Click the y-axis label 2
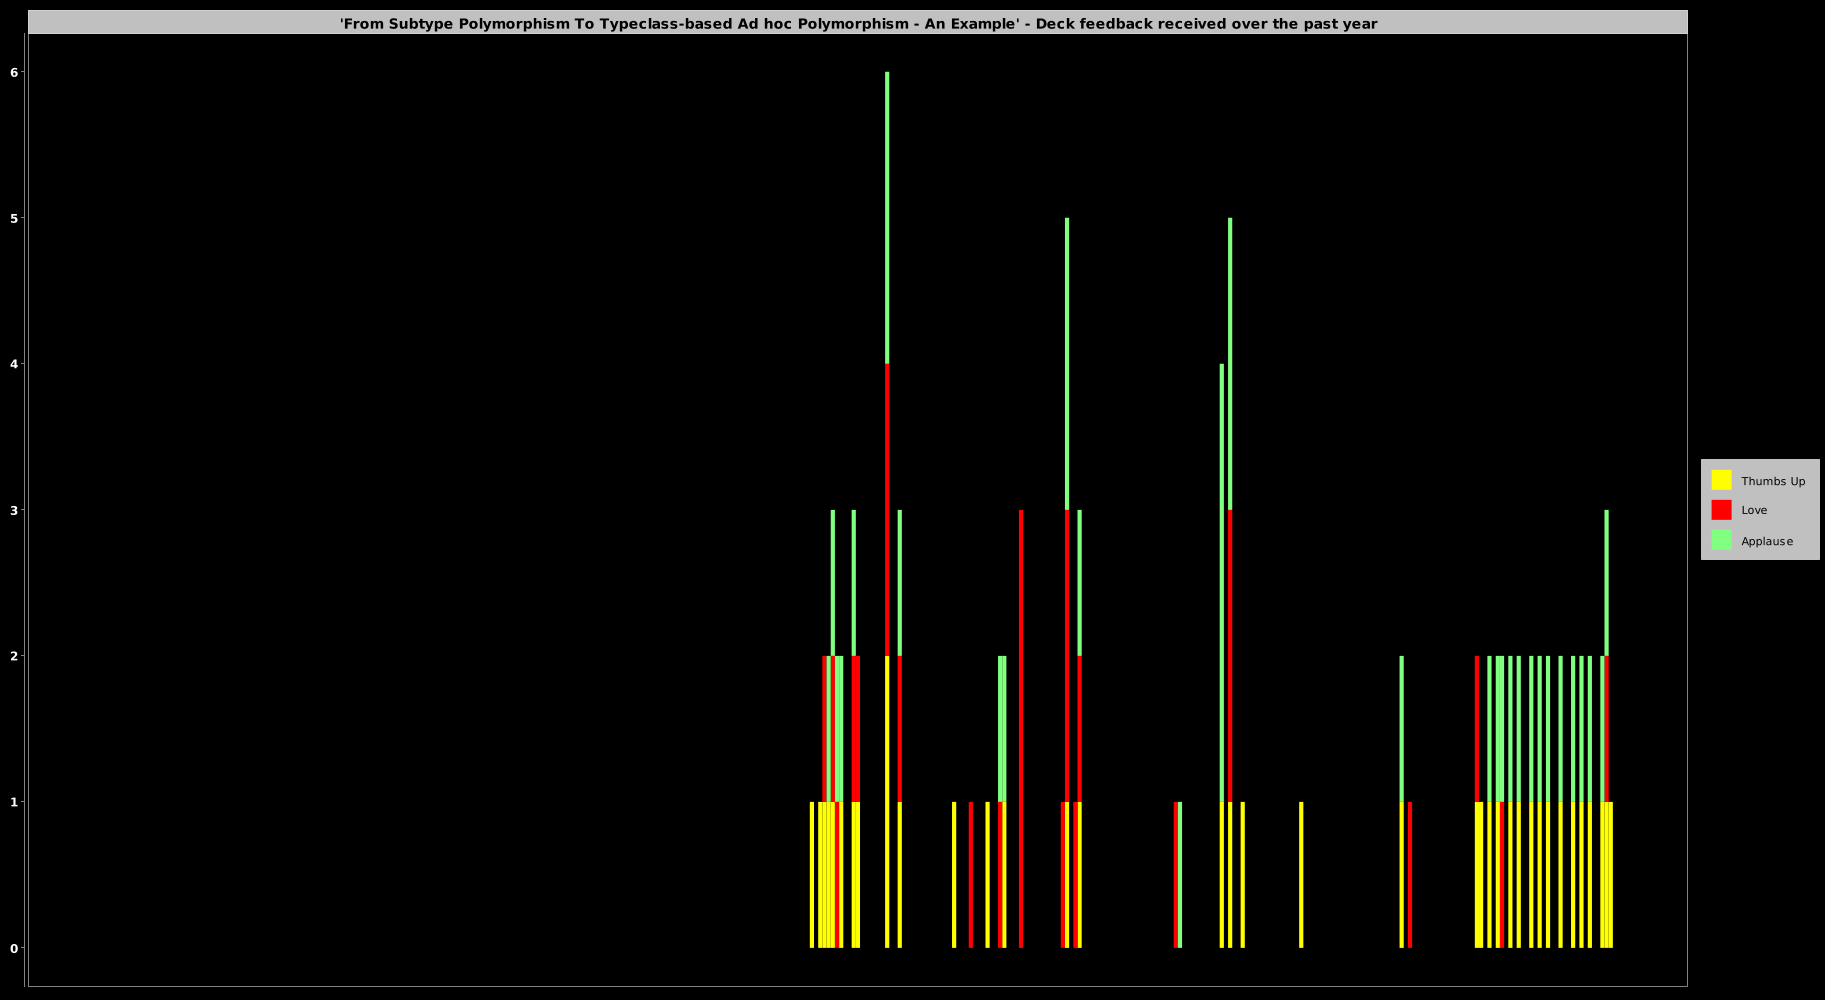This screenshot has height=1000, width=1825. 15,656
